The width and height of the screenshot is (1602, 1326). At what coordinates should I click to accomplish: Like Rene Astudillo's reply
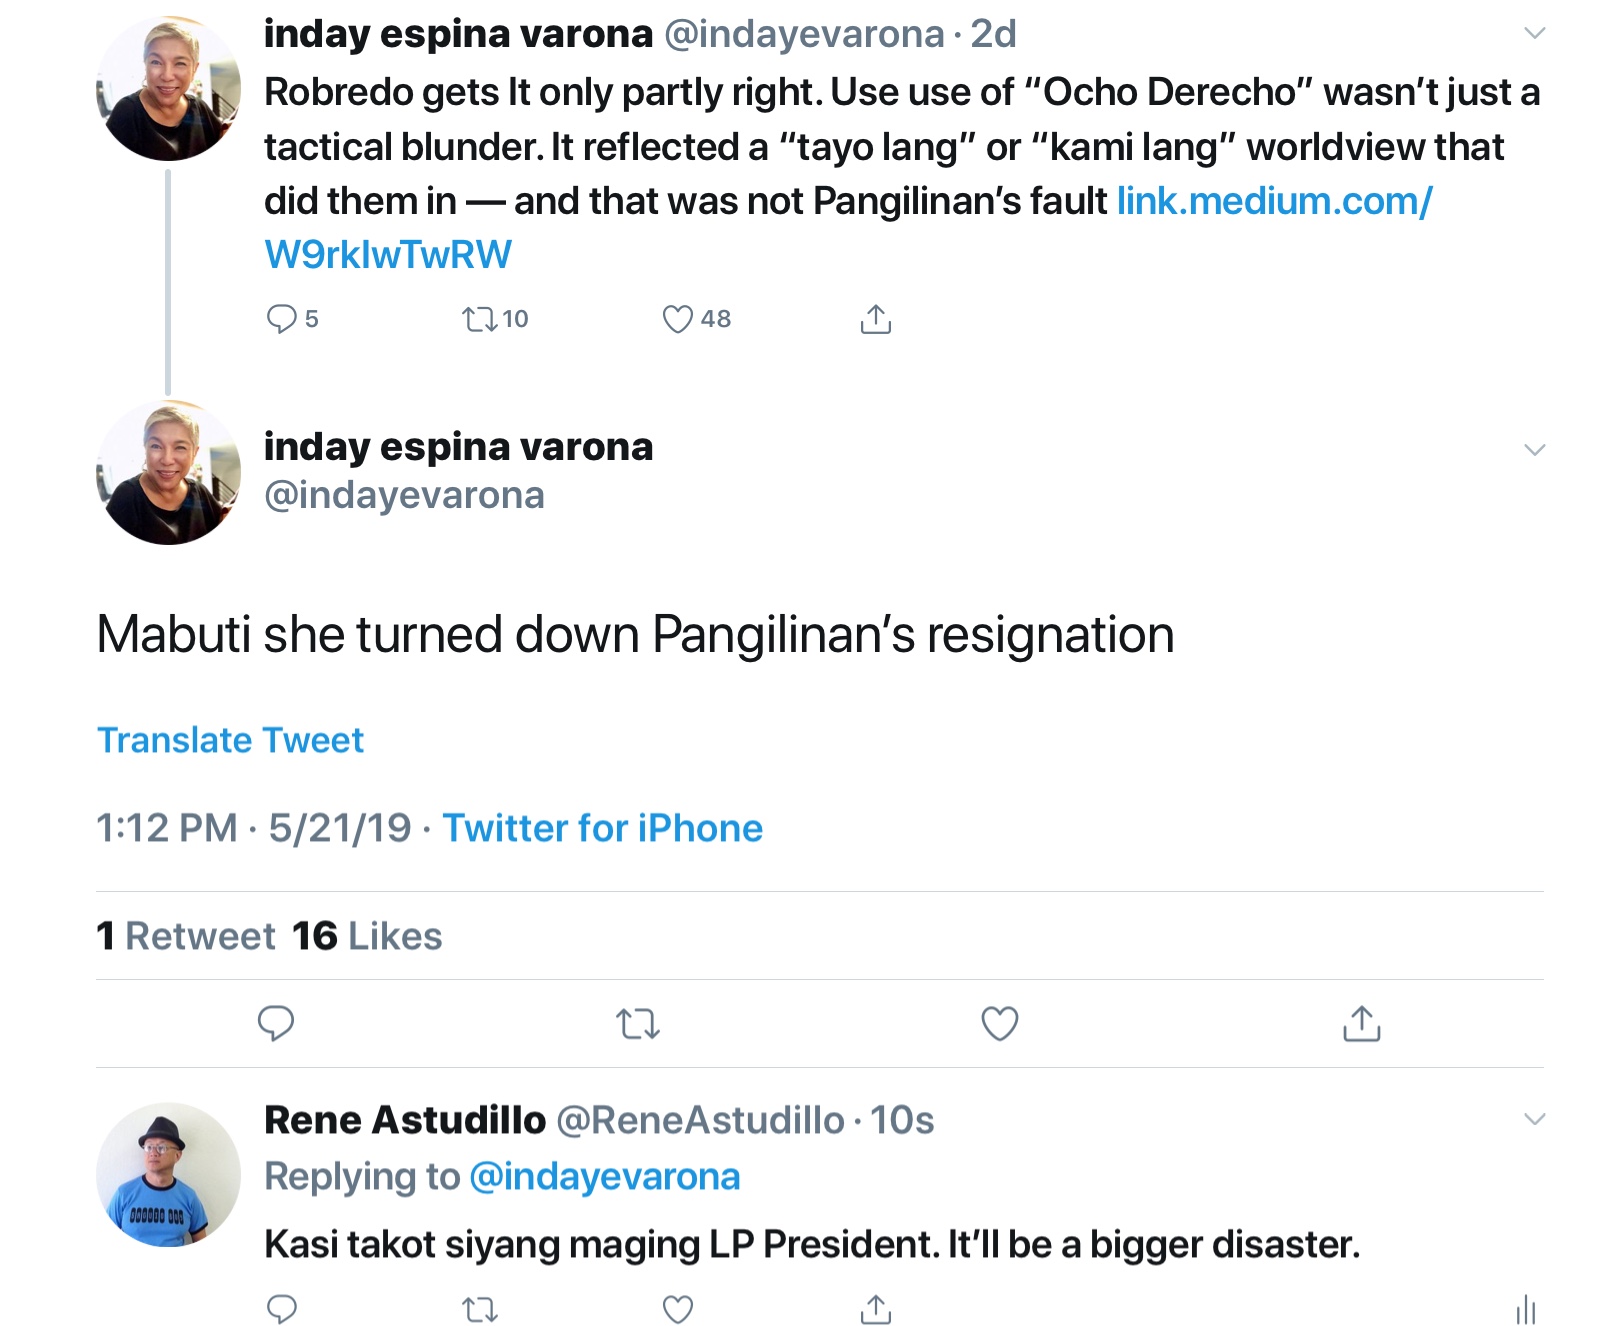(x=678, y=1308)
